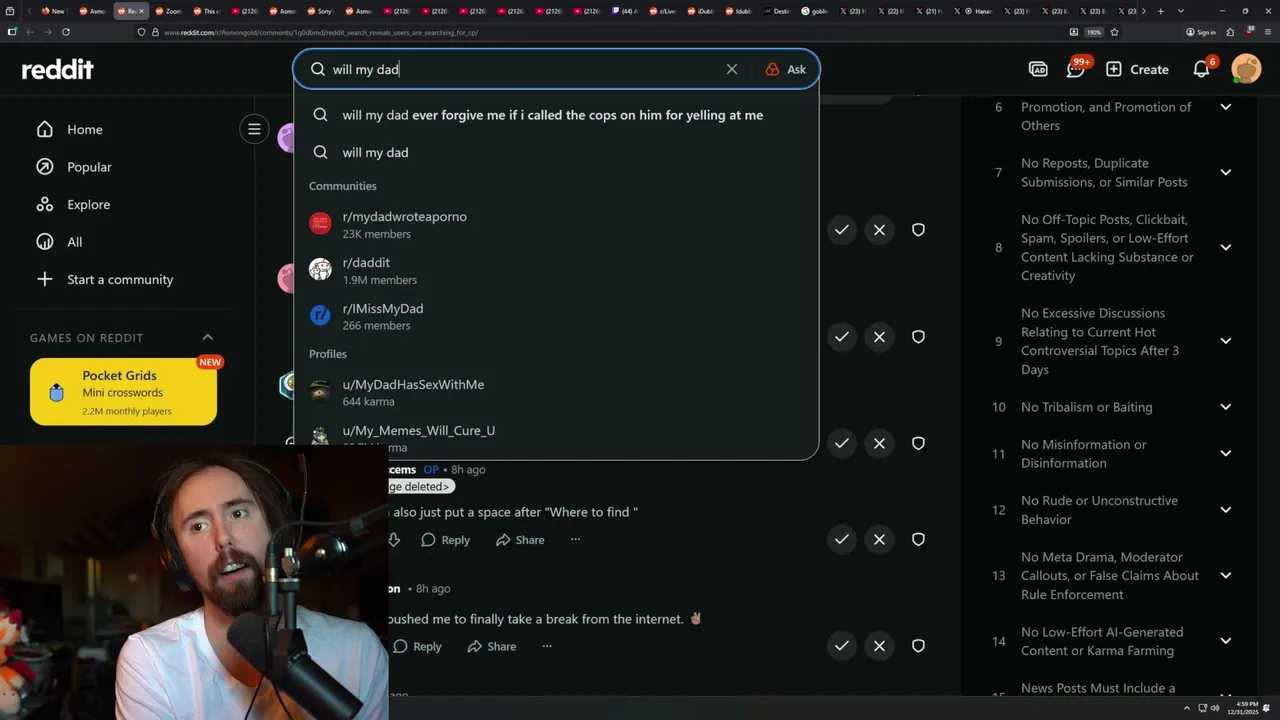Screen dimensions: 1280x720
Task: Open more options on 'take a break' comment
Action: click(x=547, y=647)
